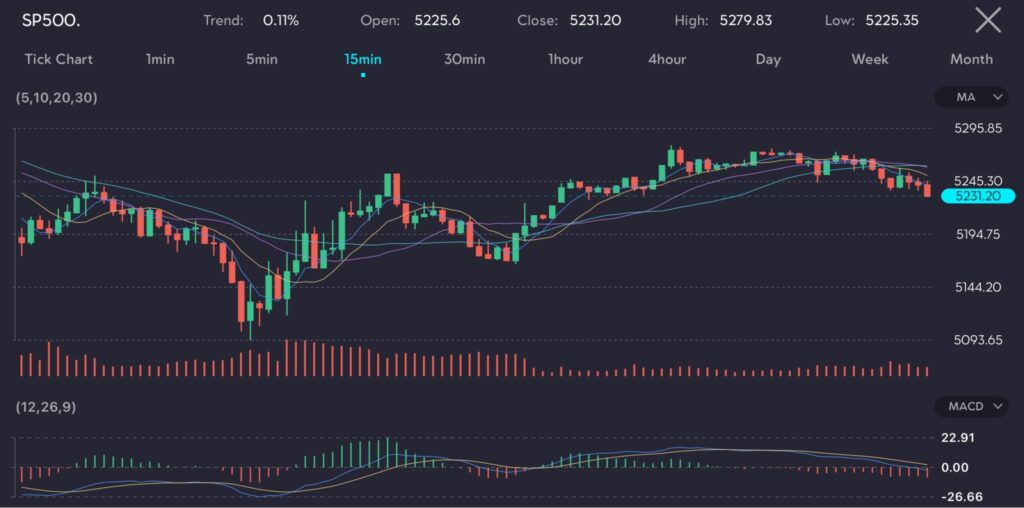Open the MACD indicator dropdown

[x=972, y=406]
